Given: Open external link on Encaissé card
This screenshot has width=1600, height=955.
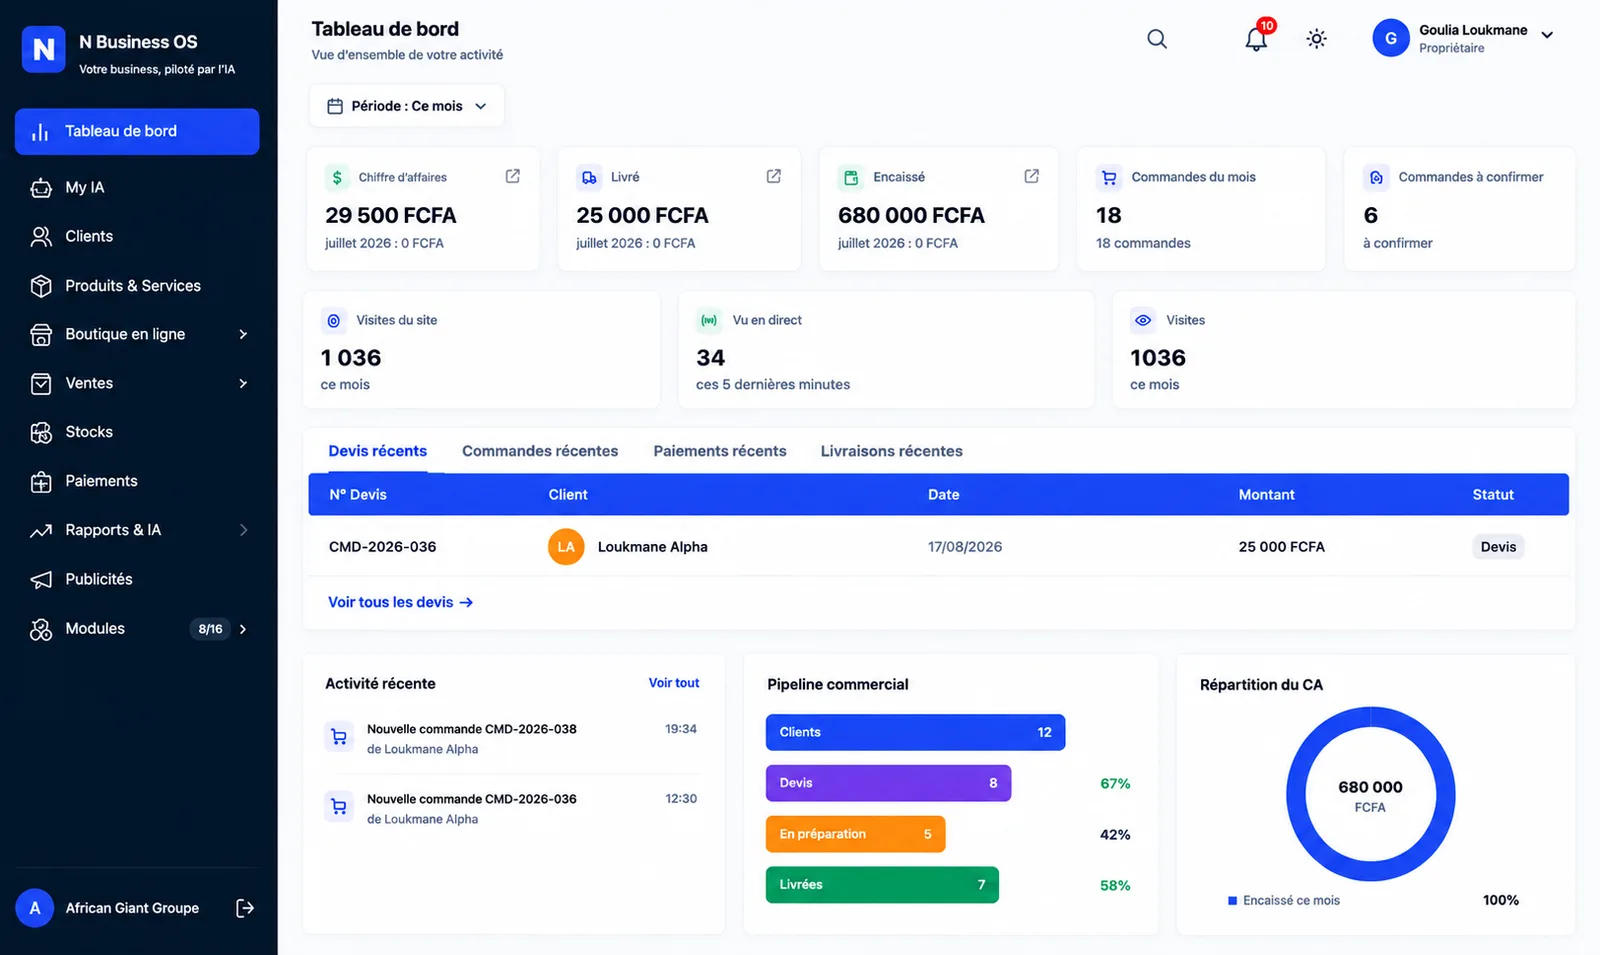Looking at the screenshot, I should pos(1032,176).
